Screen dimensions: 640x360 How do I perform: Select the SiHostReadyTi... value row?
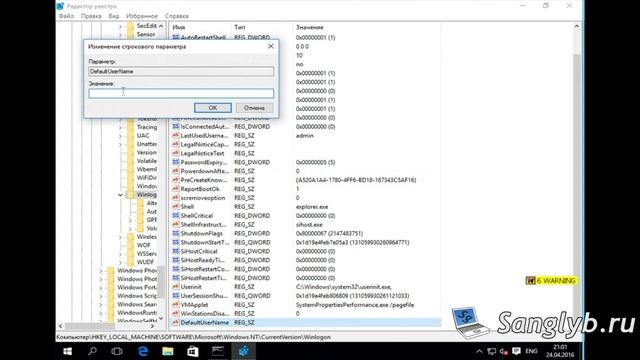[x=305, y=260]
